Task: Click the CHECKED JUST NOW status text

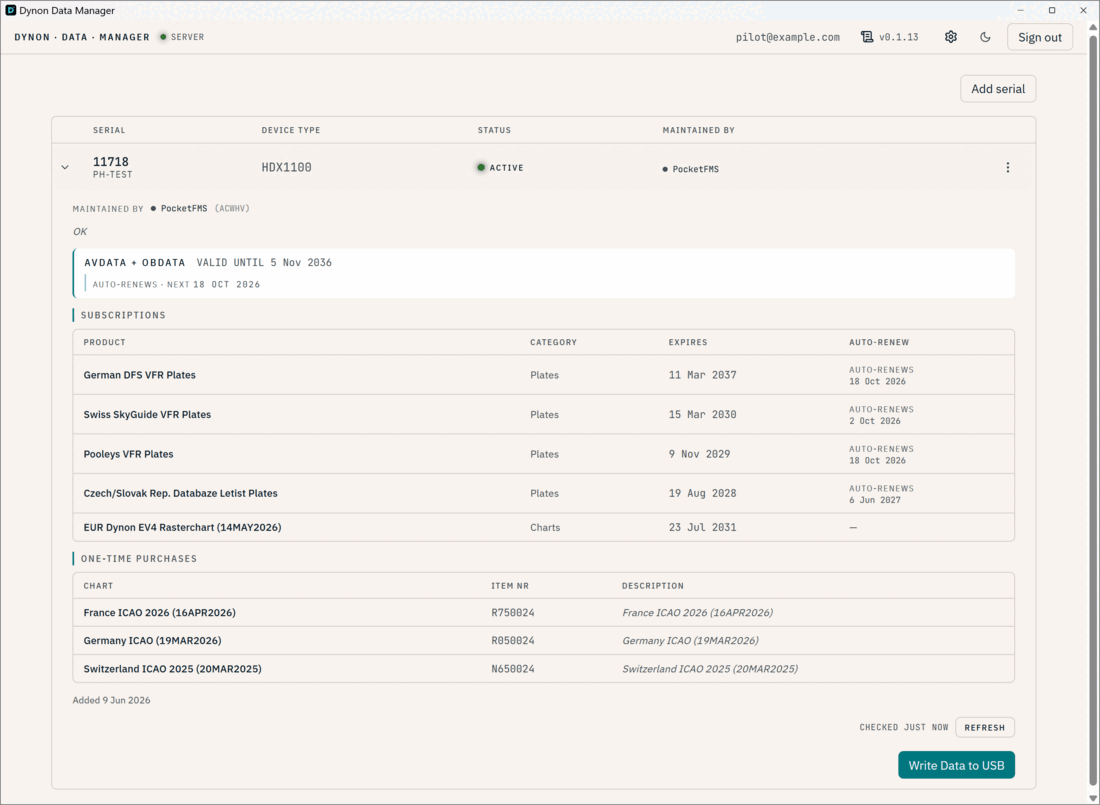Action: tap(904, 727)
